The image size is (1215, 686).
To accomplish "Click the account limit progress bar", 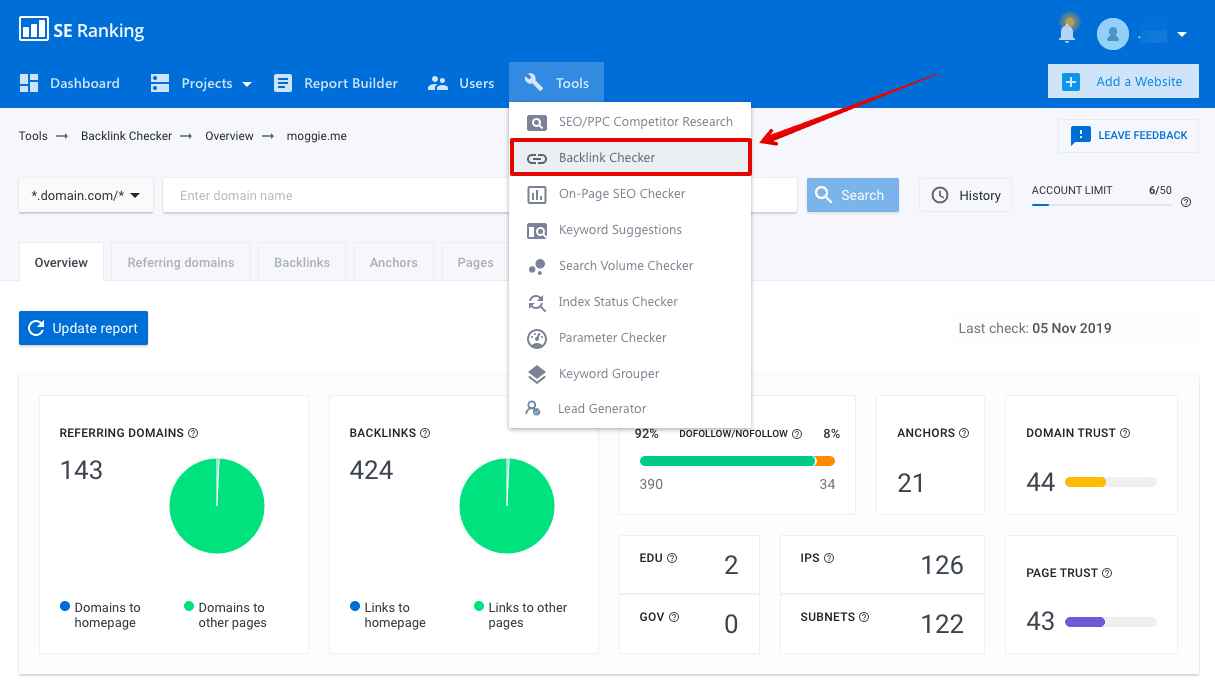I will [1101, 205].
